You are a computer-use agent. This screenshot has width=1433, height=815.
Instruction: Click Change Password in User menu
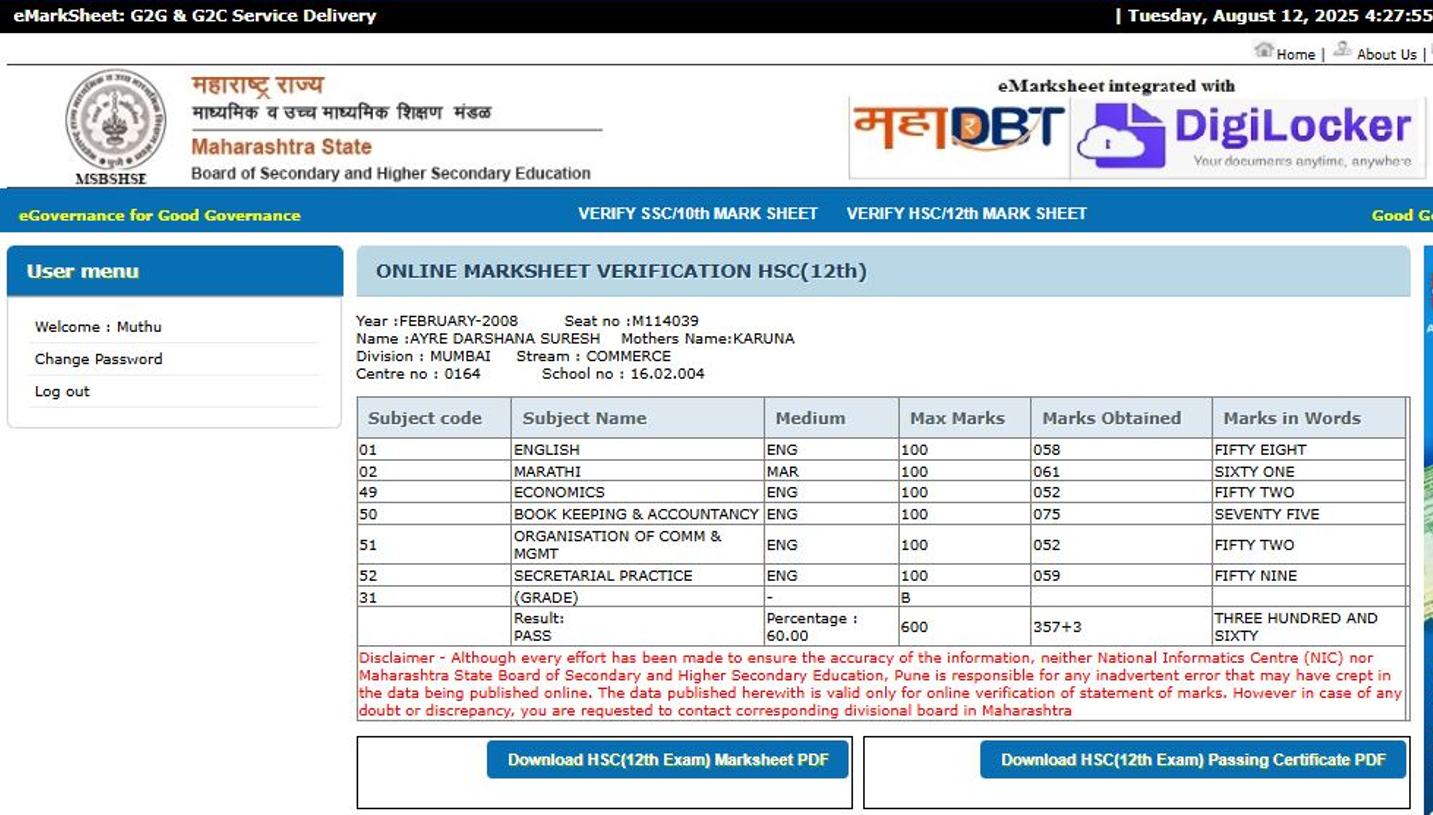98,359
